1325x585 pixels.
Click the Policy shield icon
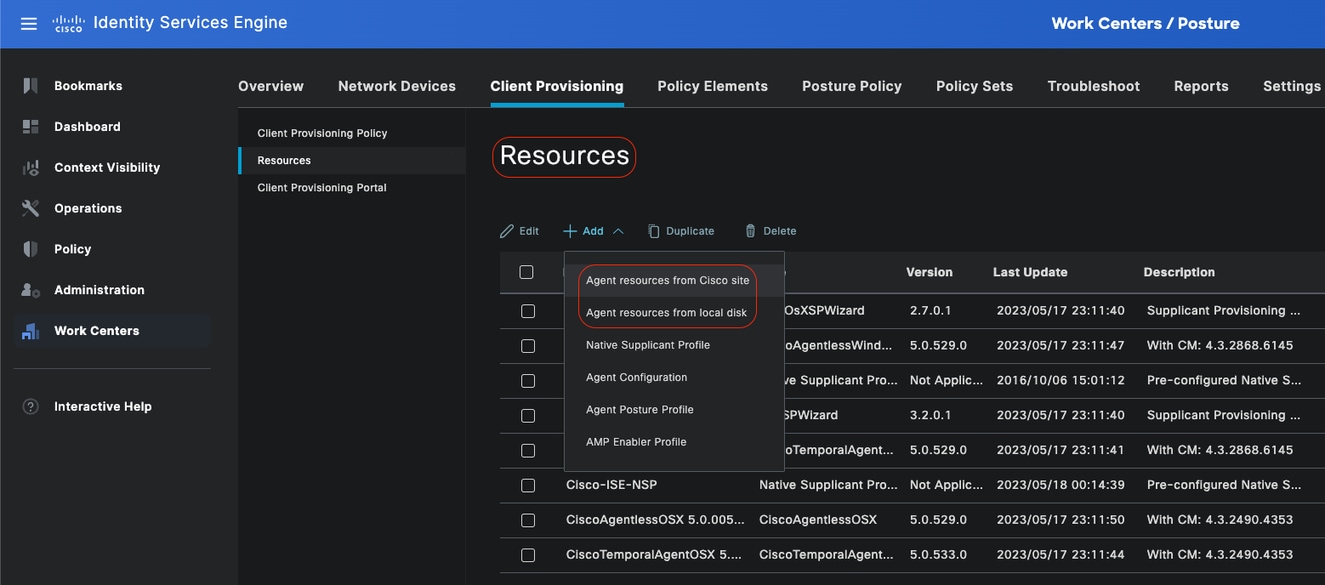30,249
